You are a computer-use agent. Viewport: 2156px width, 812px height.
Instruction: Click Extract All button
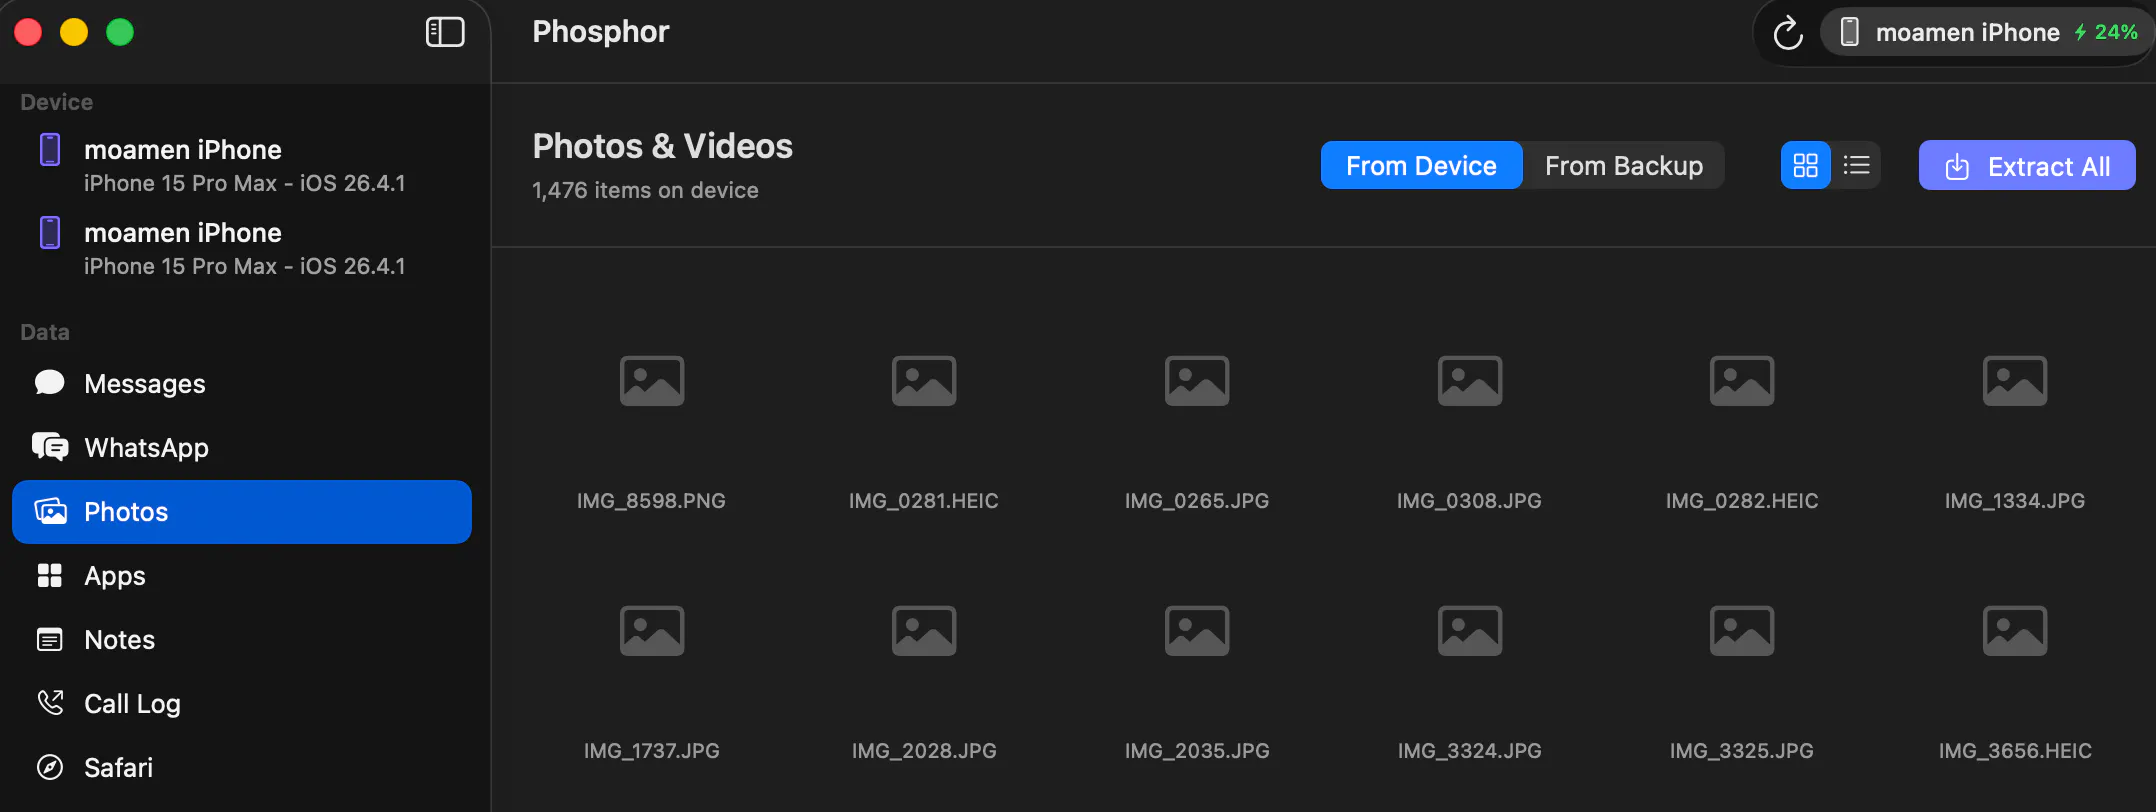[x=2027, y=166]
